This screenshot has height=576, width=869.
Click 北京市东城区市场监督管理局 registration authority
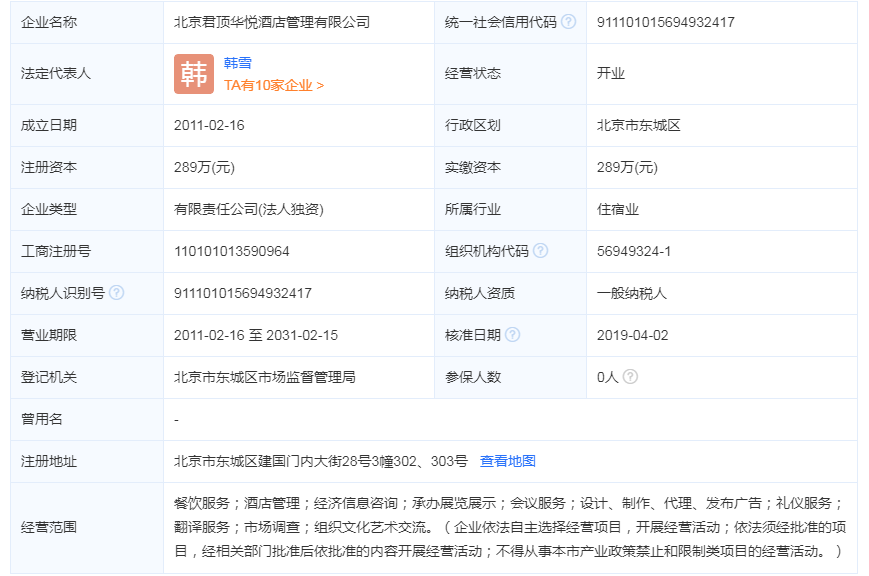pyautogui.click(x=265, y=377)
